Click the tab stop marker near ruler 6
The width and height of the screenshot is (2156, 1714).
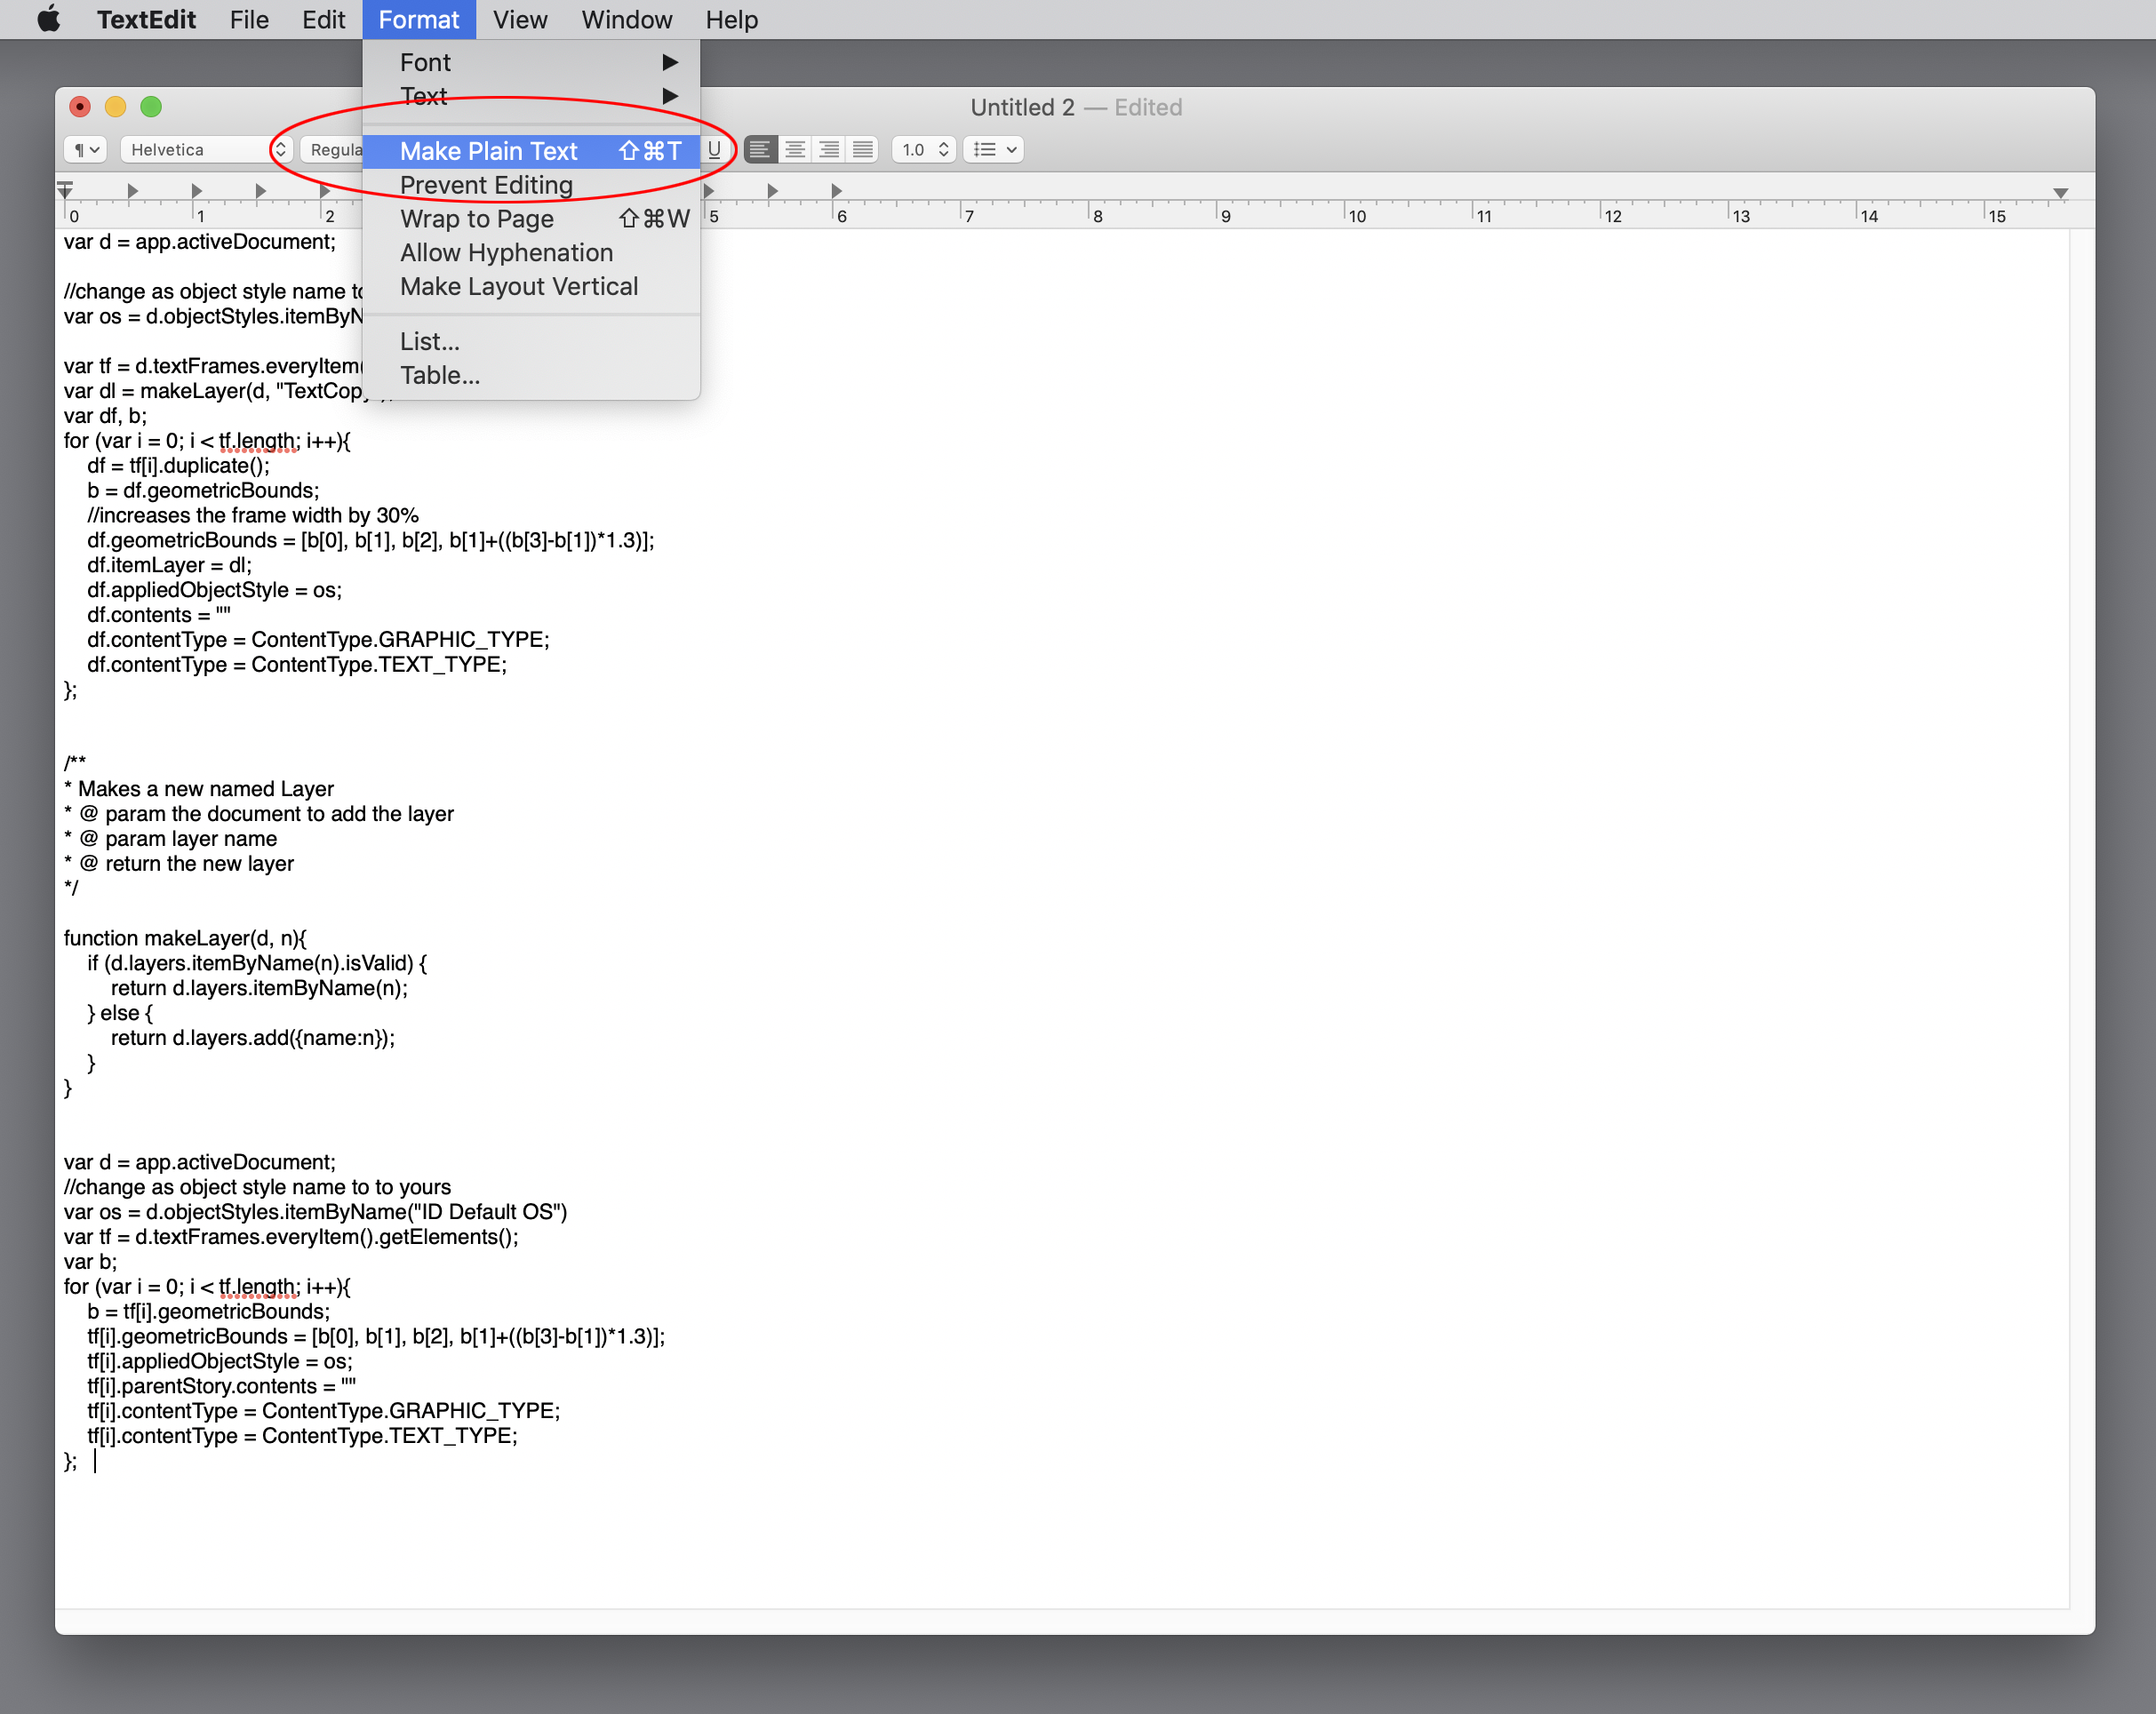click(836, 191)
